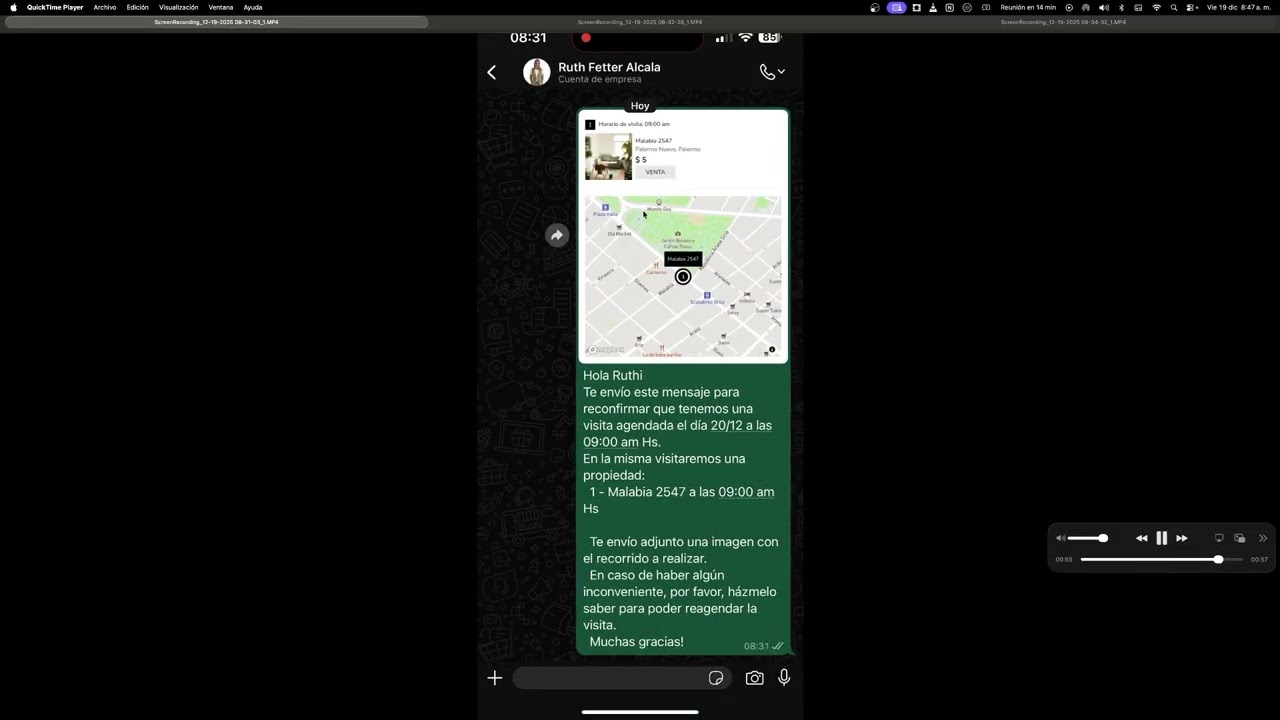Switch to ScreenRecording 08-34-32 tab
Screen dimensions: 1280x720
pos(1063,21)
